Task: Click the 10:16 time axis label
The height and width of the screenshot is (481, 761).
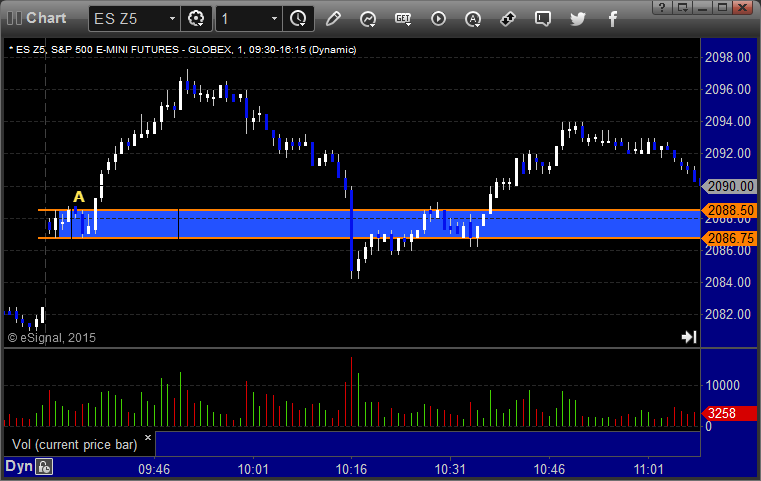Action: tap(351, 469)
